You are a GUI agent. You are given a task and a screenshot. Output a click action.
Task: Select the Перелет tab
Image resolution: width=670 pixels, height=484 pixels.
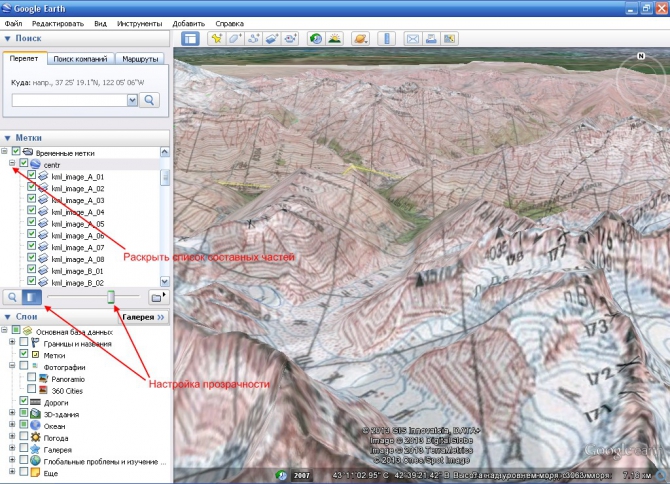coord(24,59)
